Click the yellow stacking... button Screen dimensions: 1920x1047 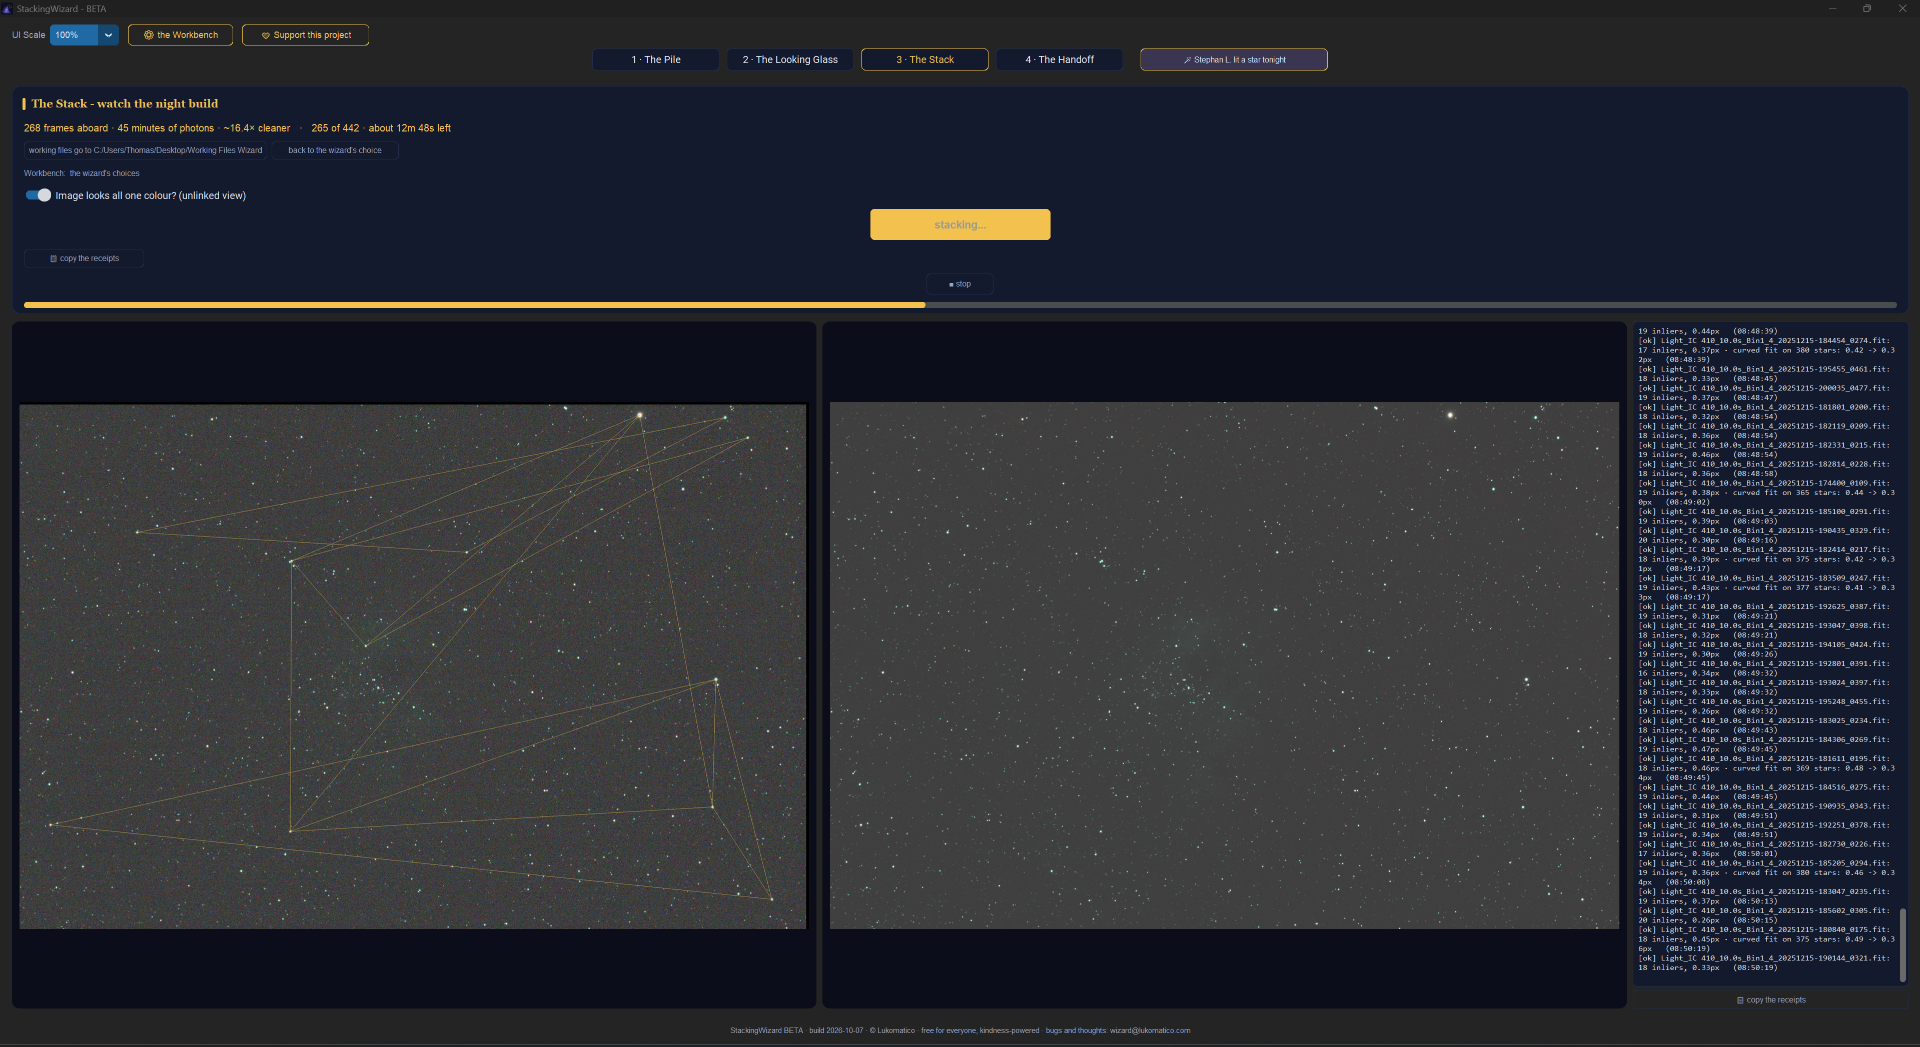[x=960, y=225]
